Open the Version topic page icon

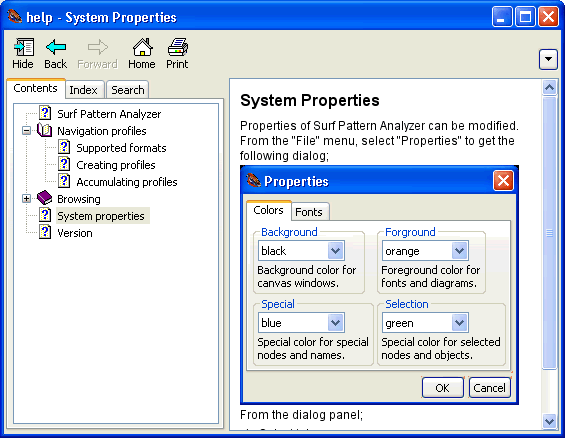(45, 232)
